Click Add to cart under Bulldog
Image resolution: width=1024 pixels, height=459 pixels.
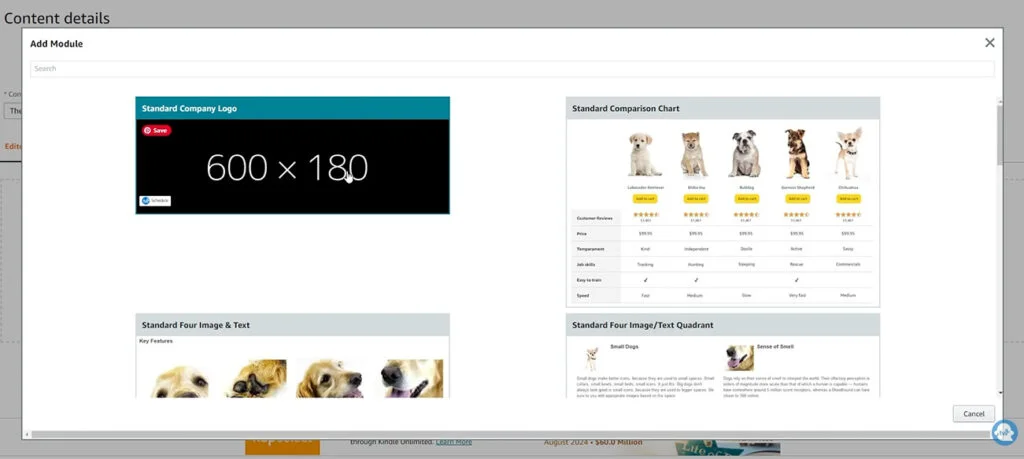coord(746,198)
